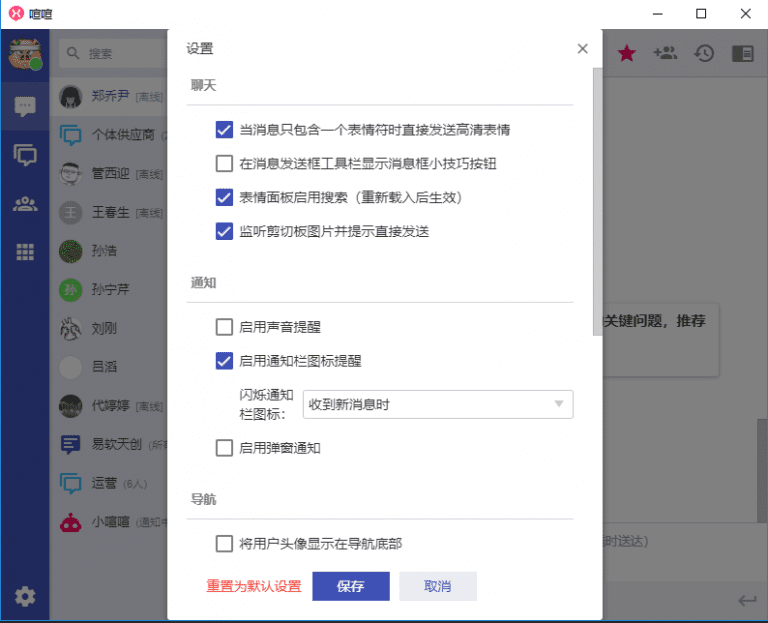Open the contacts navigation icon
The image size is (768, 623).
point(25,204)
